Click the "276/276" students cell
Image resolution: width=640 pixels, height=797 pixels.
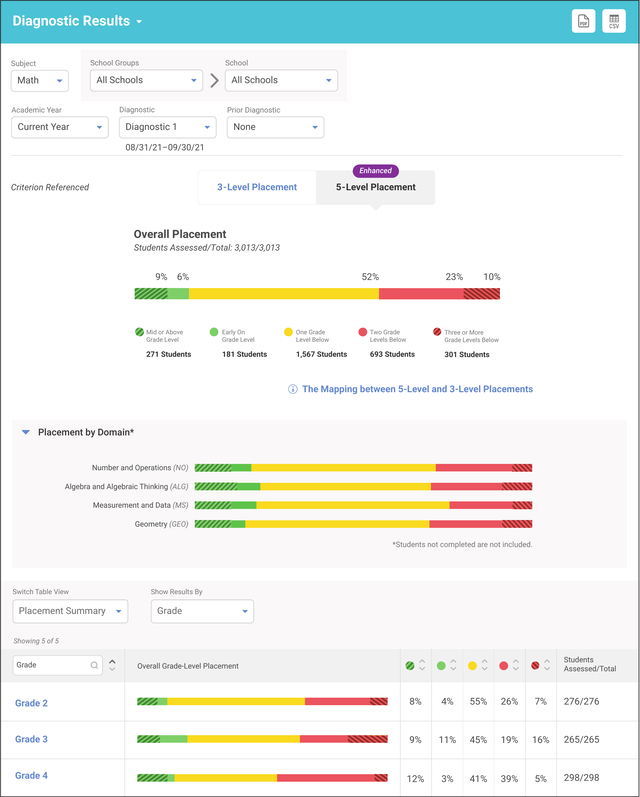pyautogui.click(x=582, y=701)
